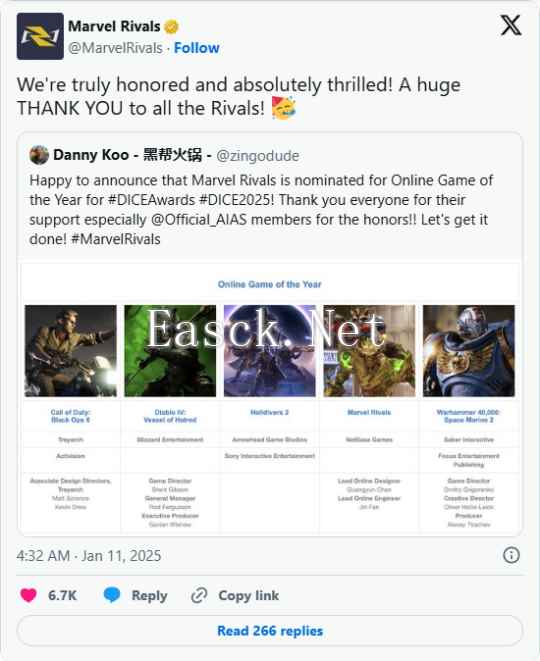
Task: Open the 4:32 AM Jan 11, 2025 timestamp
Action: pos(89,556)
